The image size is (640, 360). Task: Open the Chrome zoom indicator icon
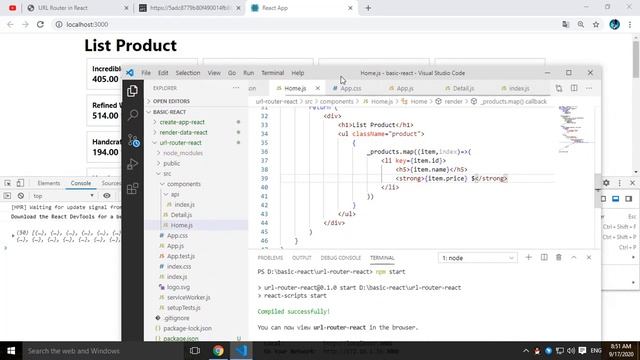click(580, 24)
